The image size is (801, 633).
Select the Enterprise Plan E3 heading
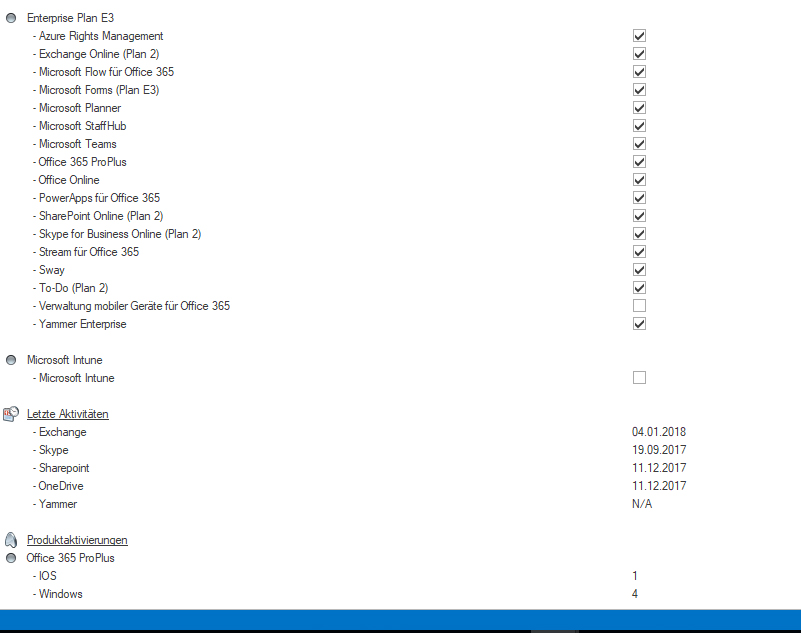click(70, 18)
